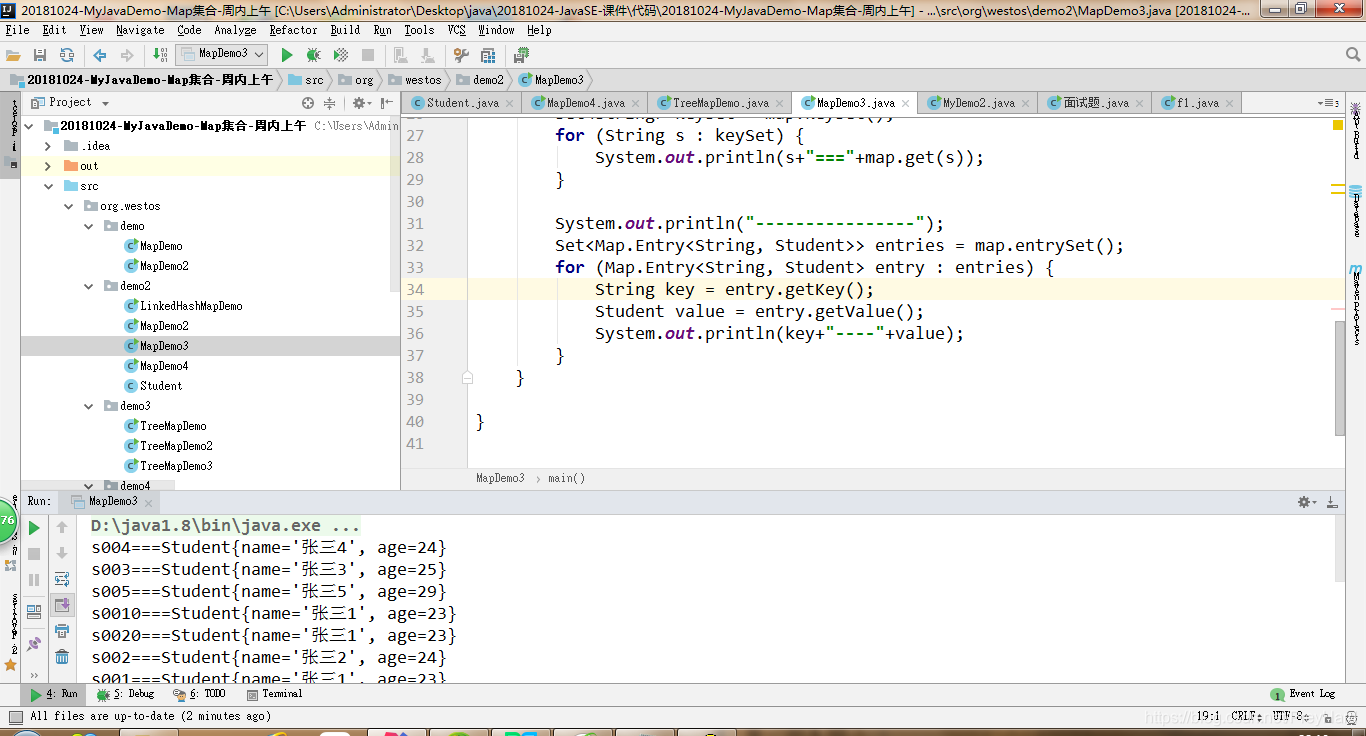Run with coverage from the toolbar
Viewport: 1366px width, 736px height.
(340, 55)
